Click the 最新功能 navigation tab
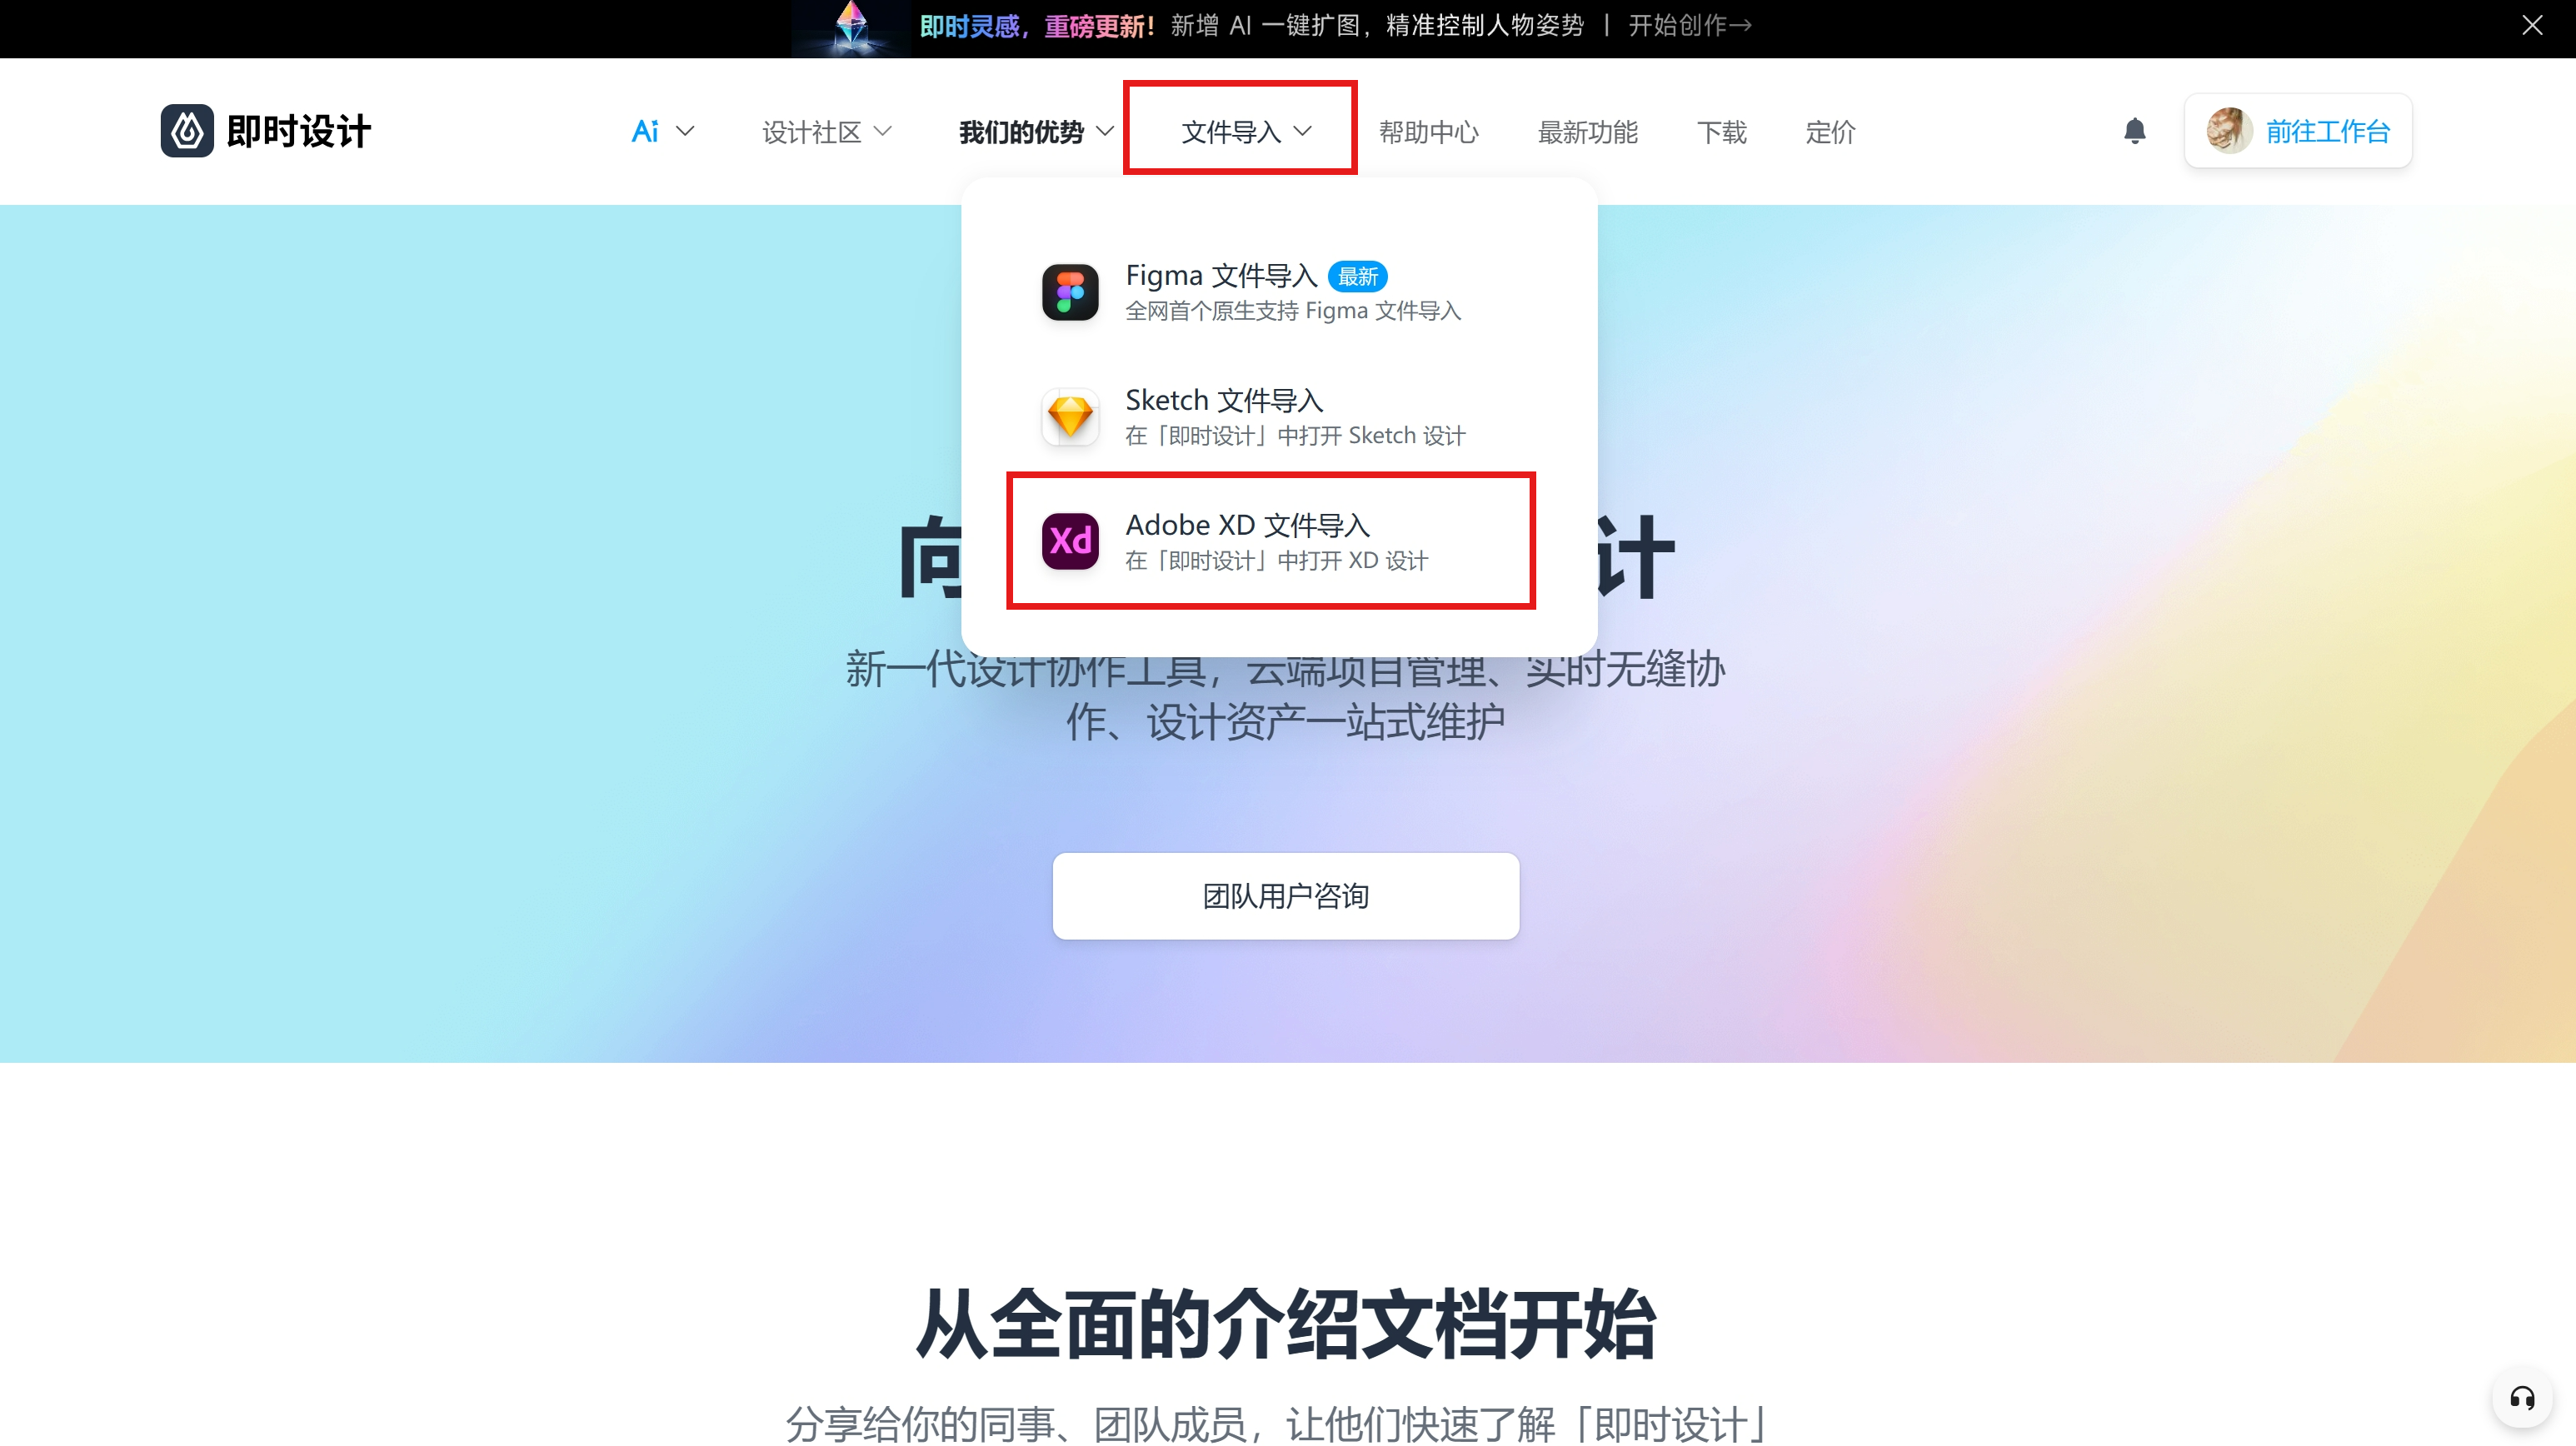Viewport: 2576px width, 1446px height. [x=1587, y=131]
